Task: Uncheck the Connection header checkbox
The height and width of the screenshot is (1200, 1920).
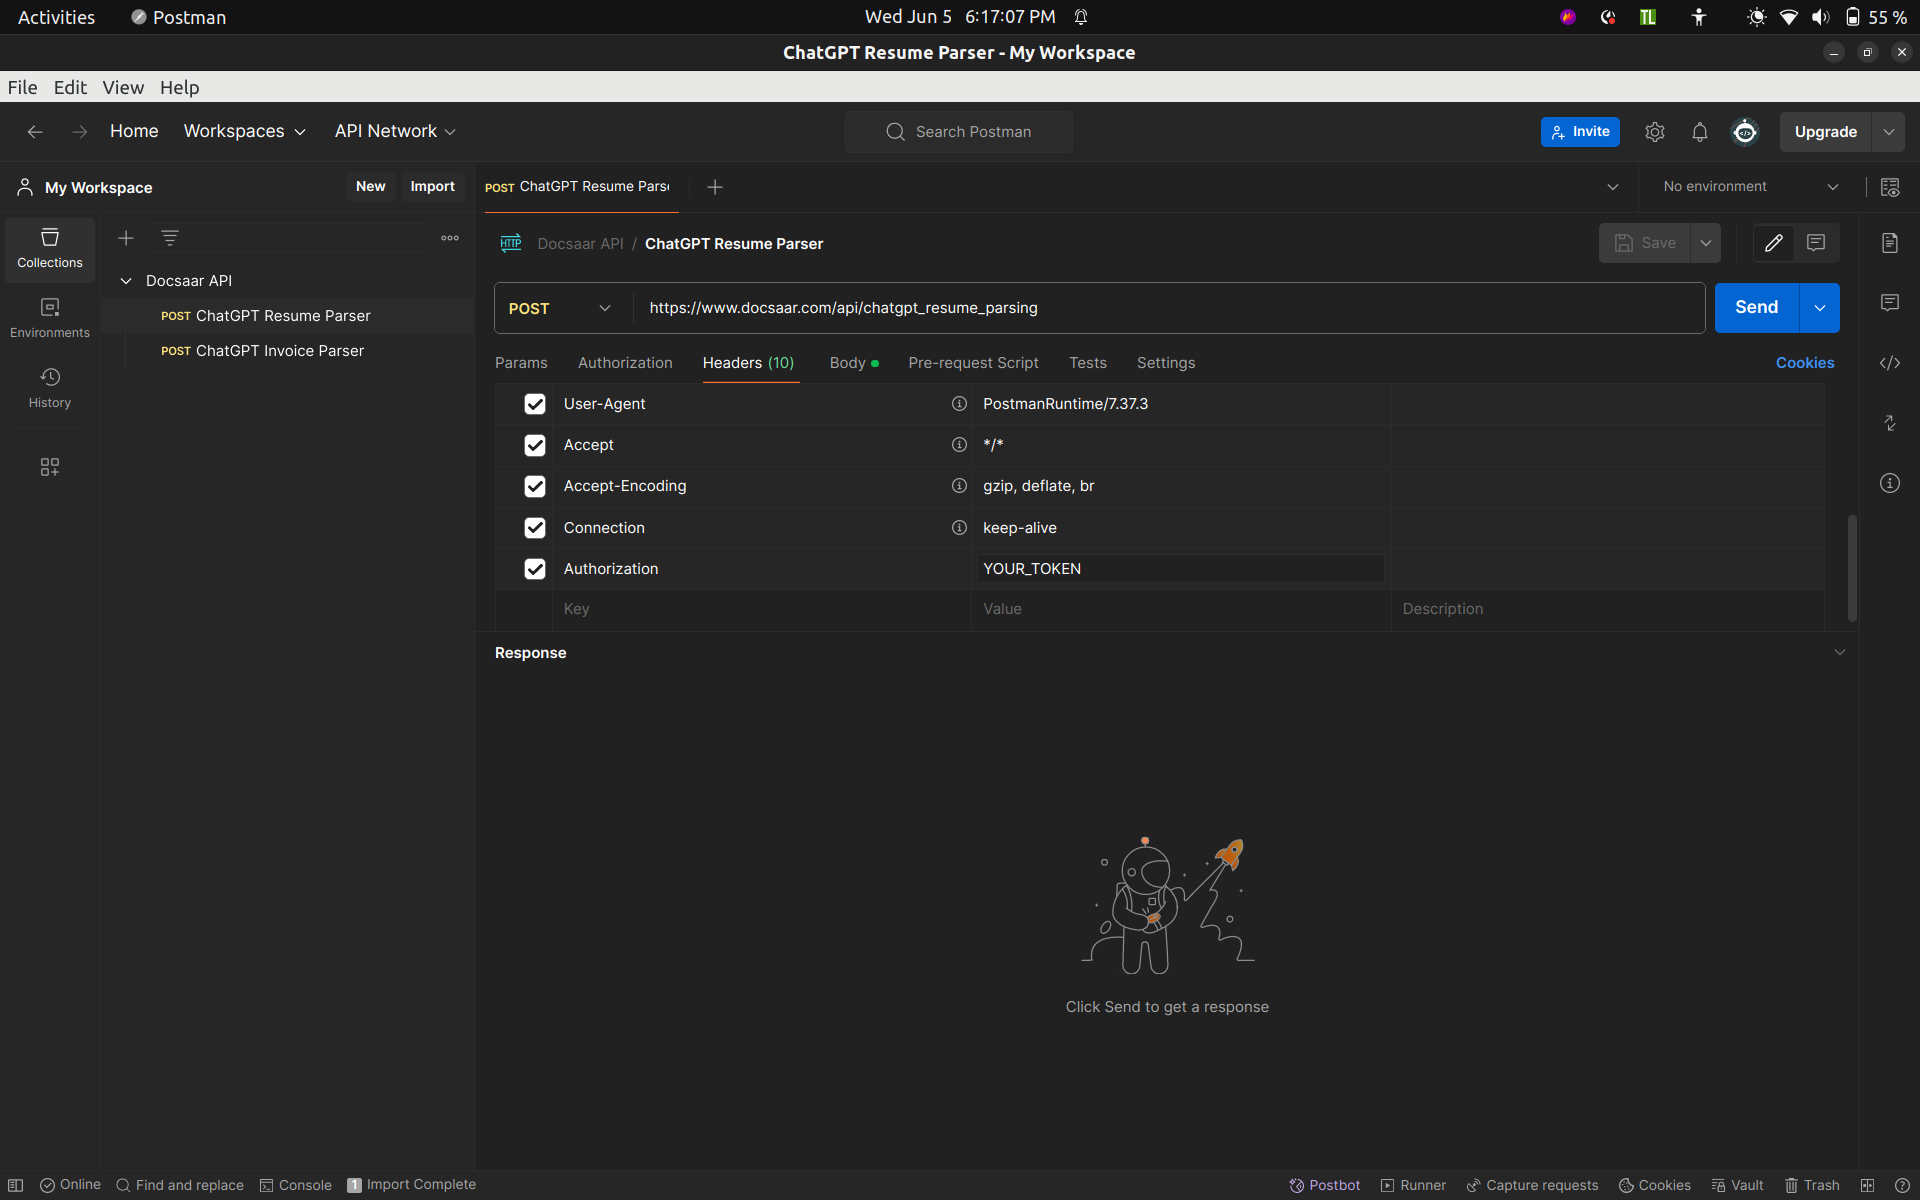Action: [x=535, y=528]
